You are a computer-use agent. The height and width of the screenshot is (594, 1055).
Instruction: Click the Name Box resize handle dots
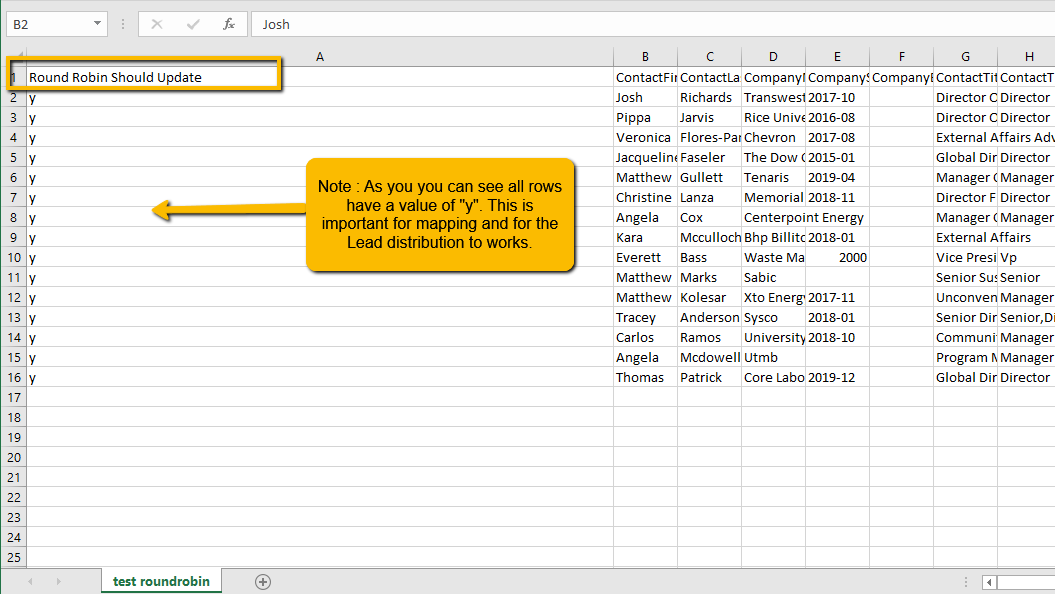click(x=121, y=24)
